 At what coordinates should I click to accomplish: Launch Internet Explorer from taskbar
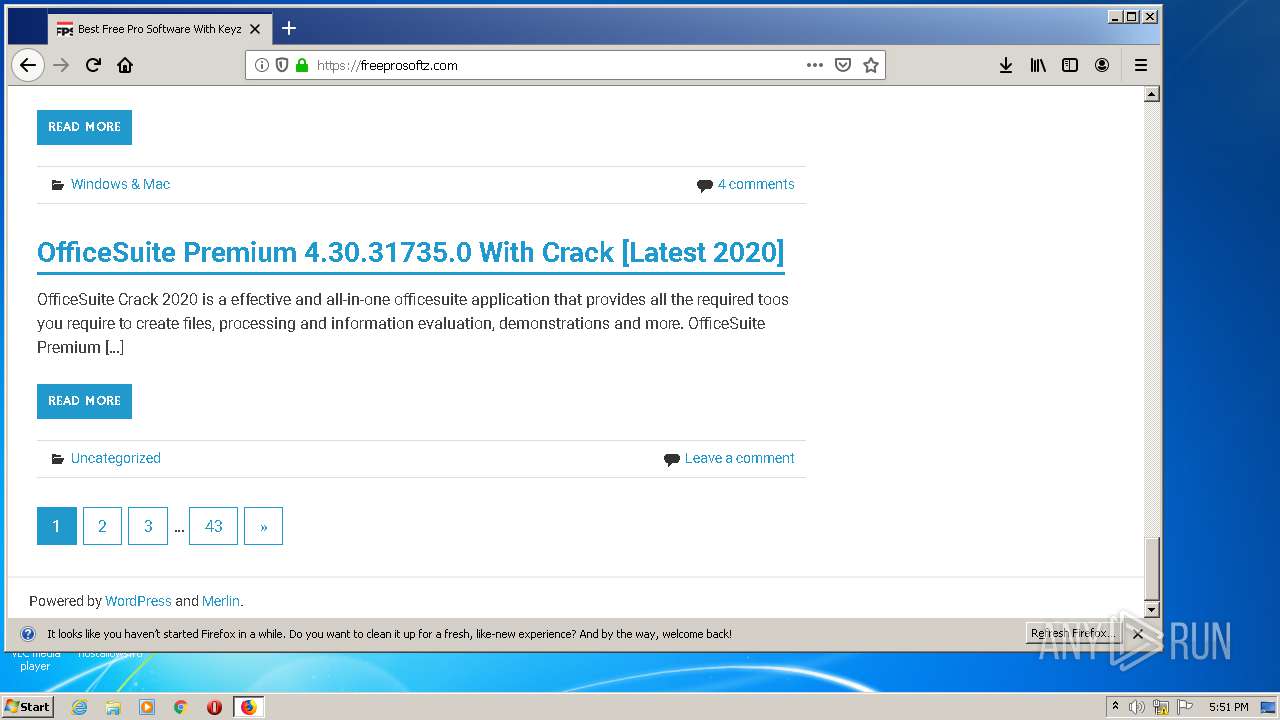(79, 707)
